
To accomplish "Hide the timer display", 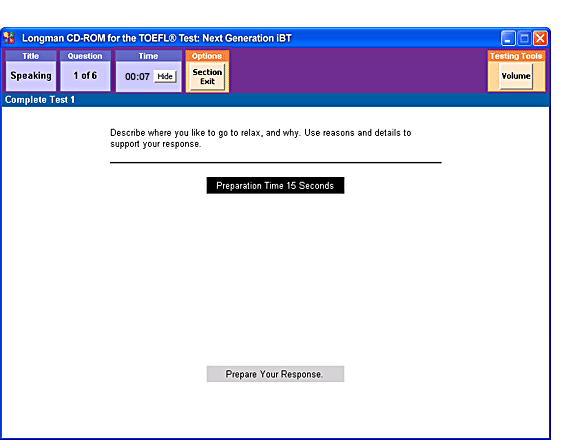I will 165,76.
